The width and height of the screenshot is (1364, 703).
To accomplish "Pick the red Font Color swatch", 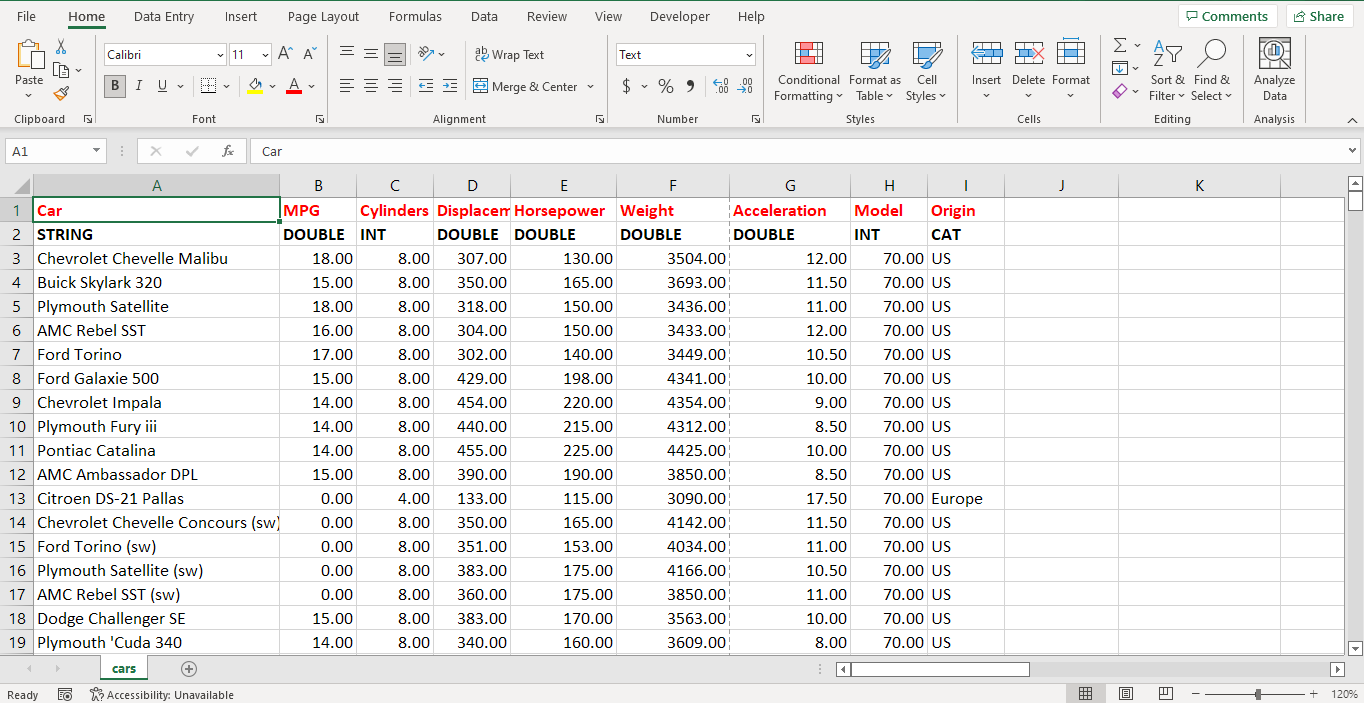I will click(x=295, y=87).
